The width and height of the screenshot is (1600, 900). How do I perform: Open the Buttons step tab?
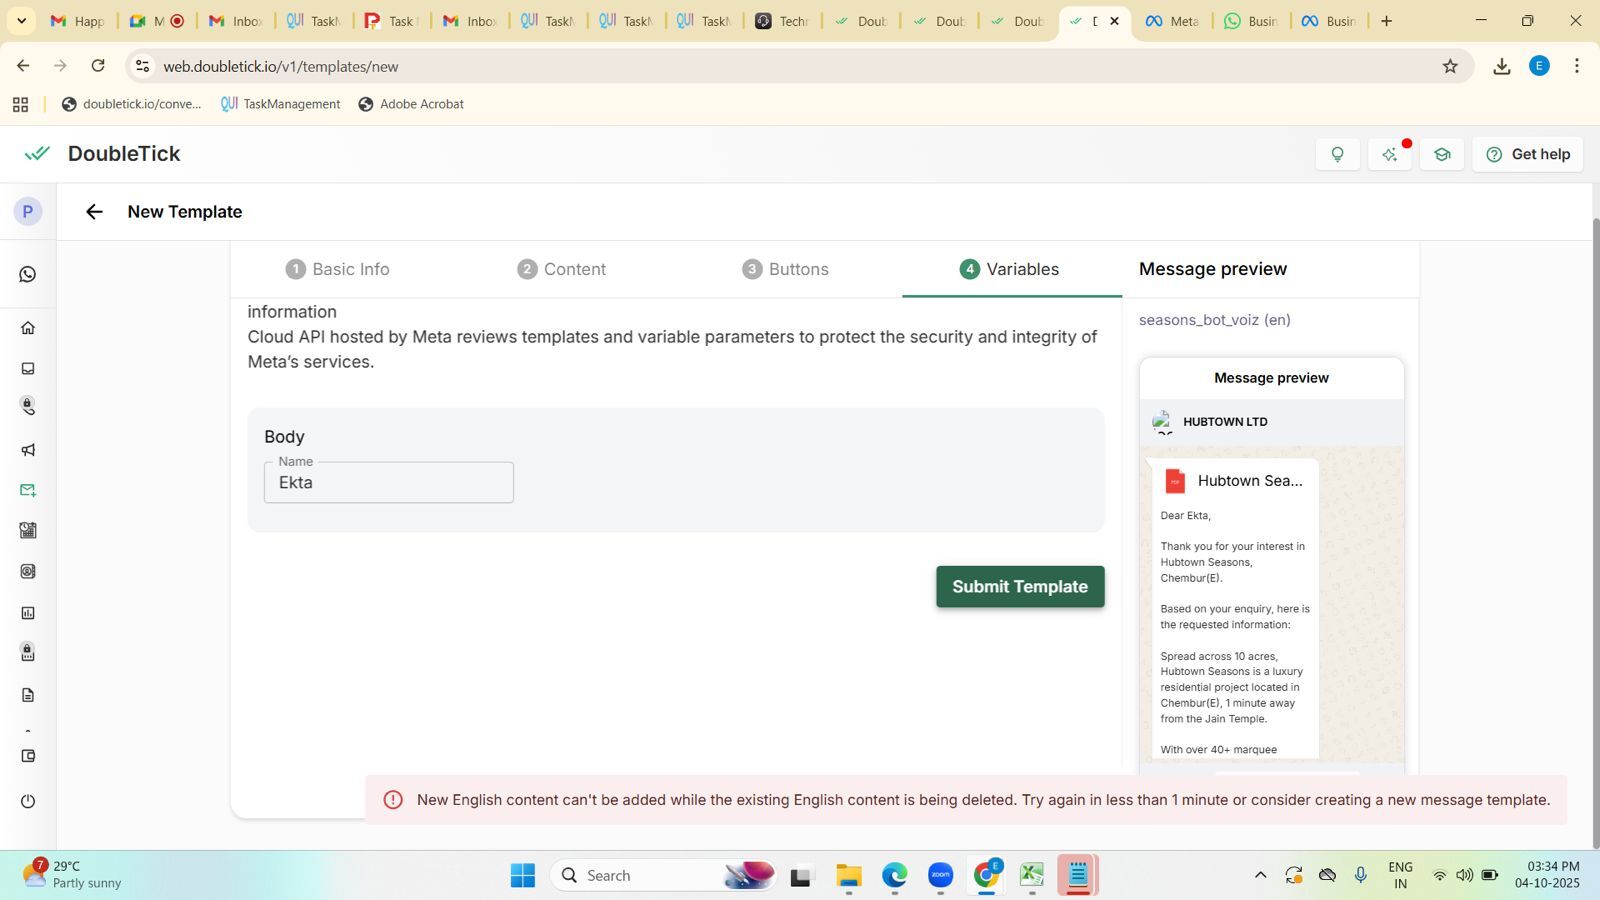786,269
